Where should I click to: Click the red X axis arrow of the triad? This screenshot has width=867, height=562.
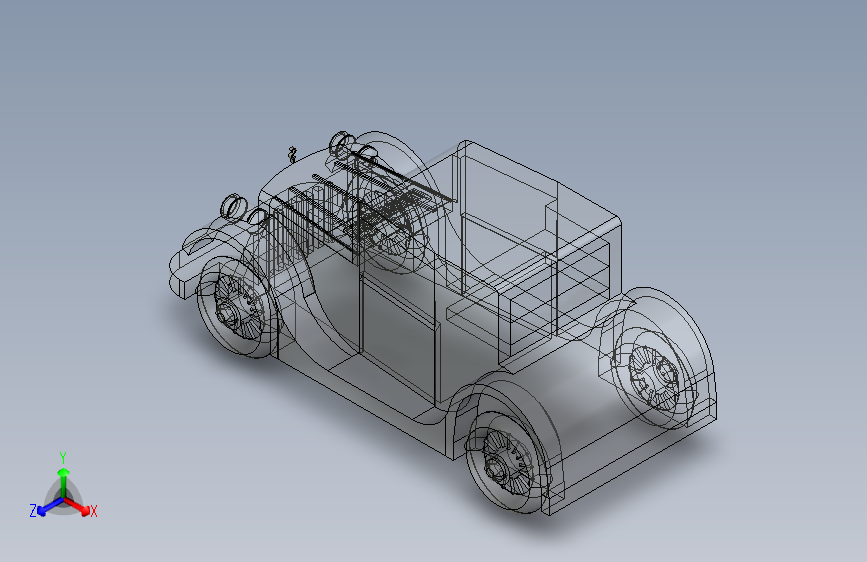coord(77,505)
